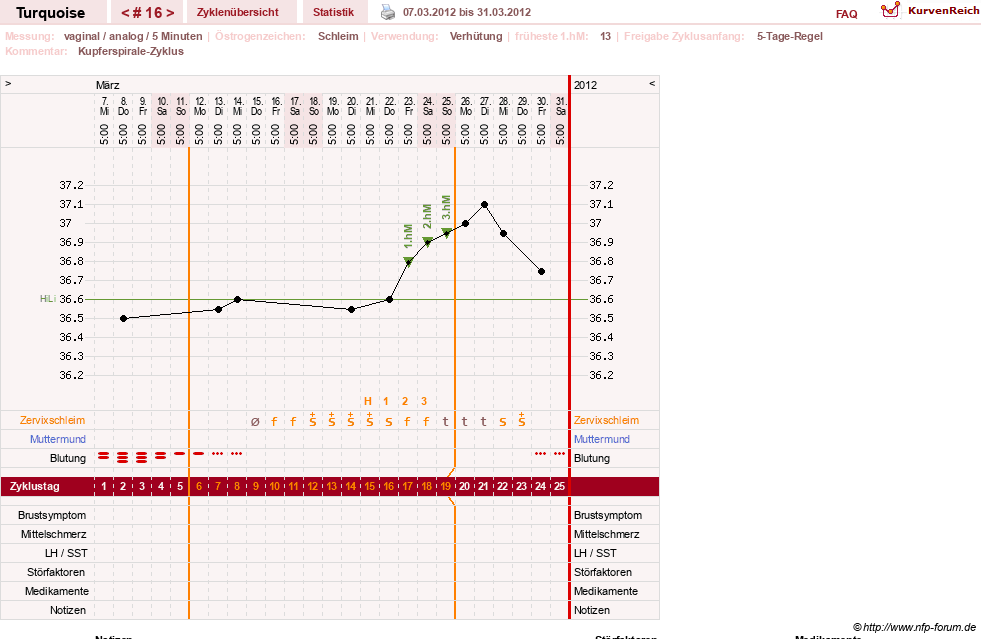981x639 pixels.
Task: Click the Zyklustag row header
Action: [35, 486]
